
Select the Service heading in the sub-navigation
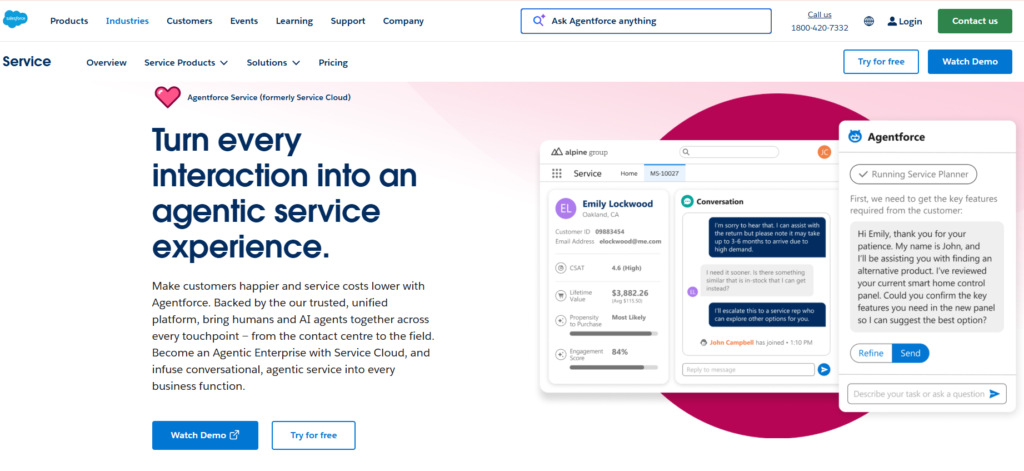pyautogui.click(x=27, y=61)
